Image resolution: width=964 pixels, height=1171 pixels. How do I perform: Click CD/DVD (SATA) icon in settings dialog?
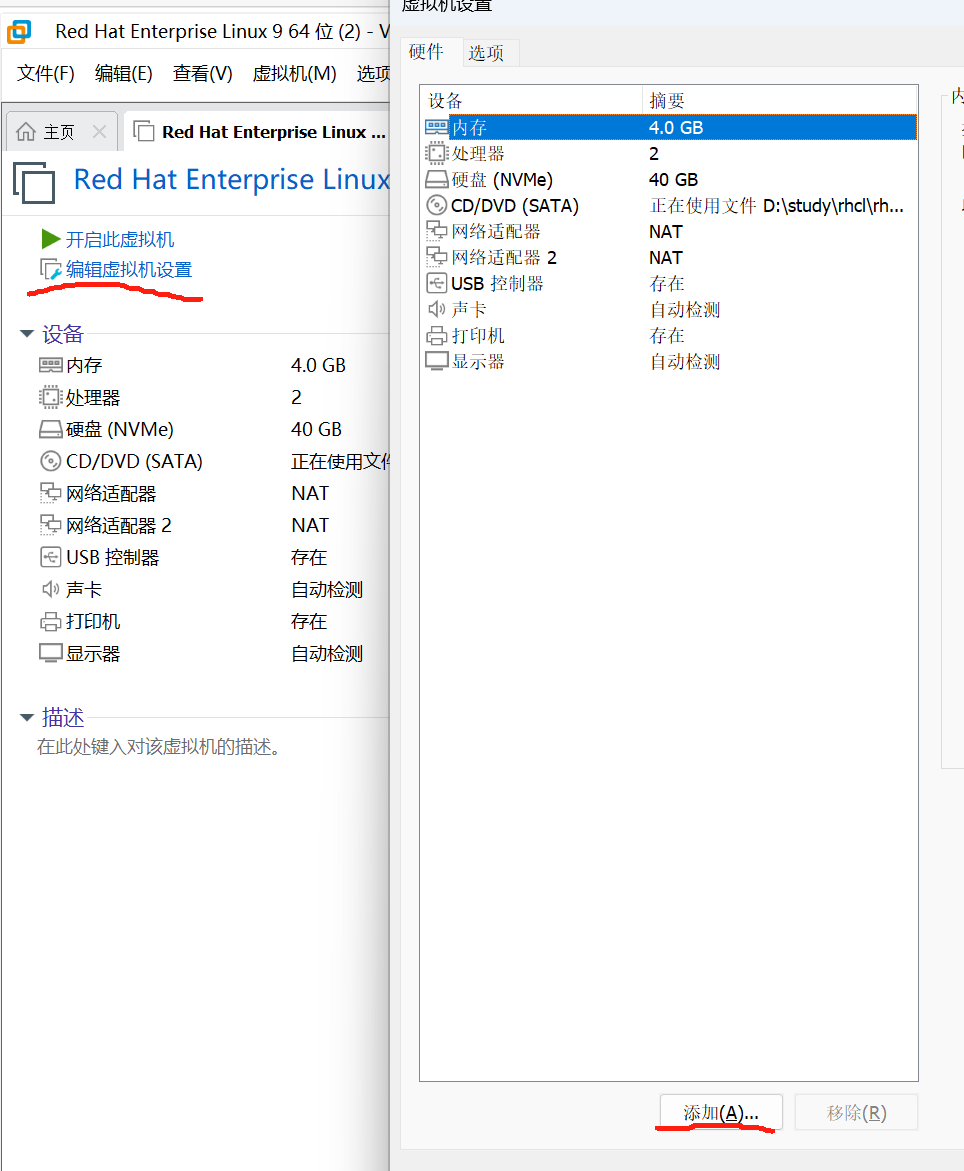pos(436,205)
